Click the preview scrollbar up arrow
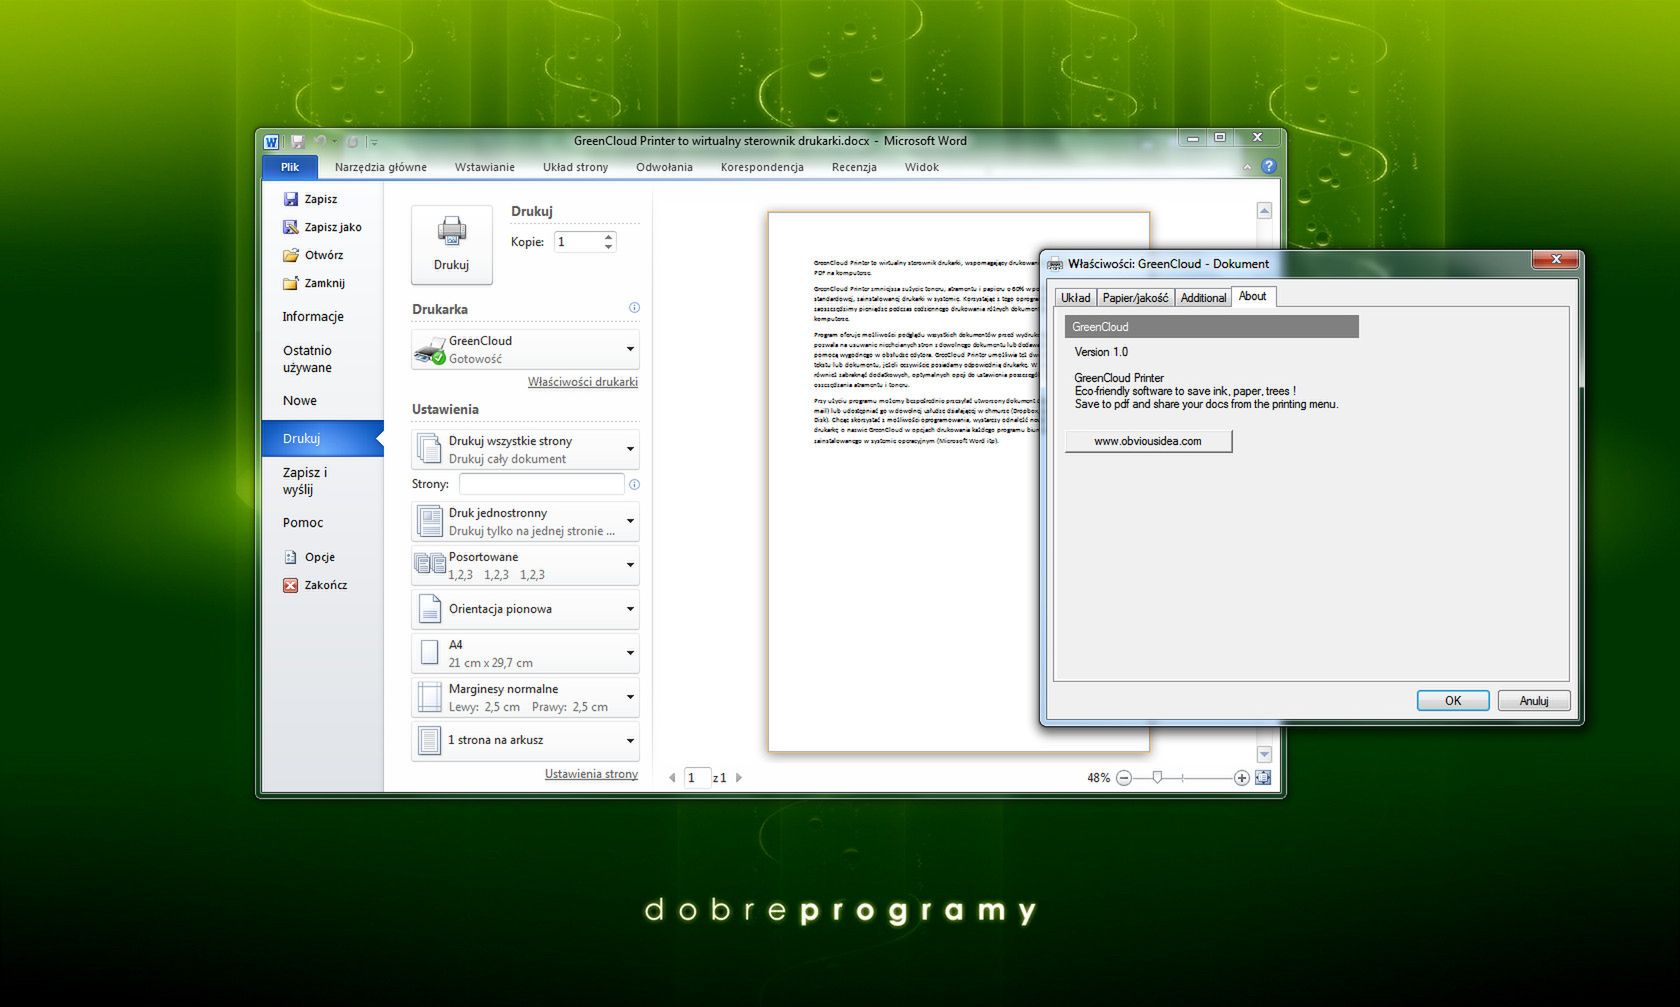The height and width of the screenshot is (1007, 1680). pos(1264,211)
